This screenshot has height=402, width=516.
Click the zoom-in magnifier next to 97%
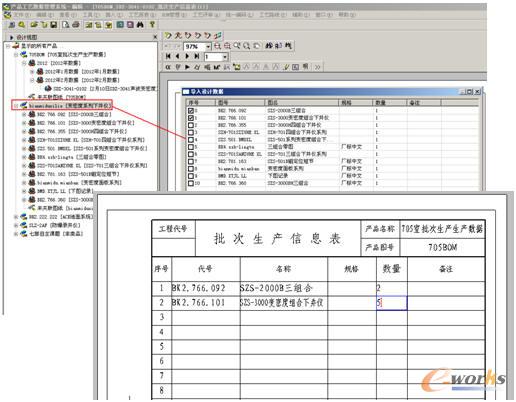tap(217, 46)
